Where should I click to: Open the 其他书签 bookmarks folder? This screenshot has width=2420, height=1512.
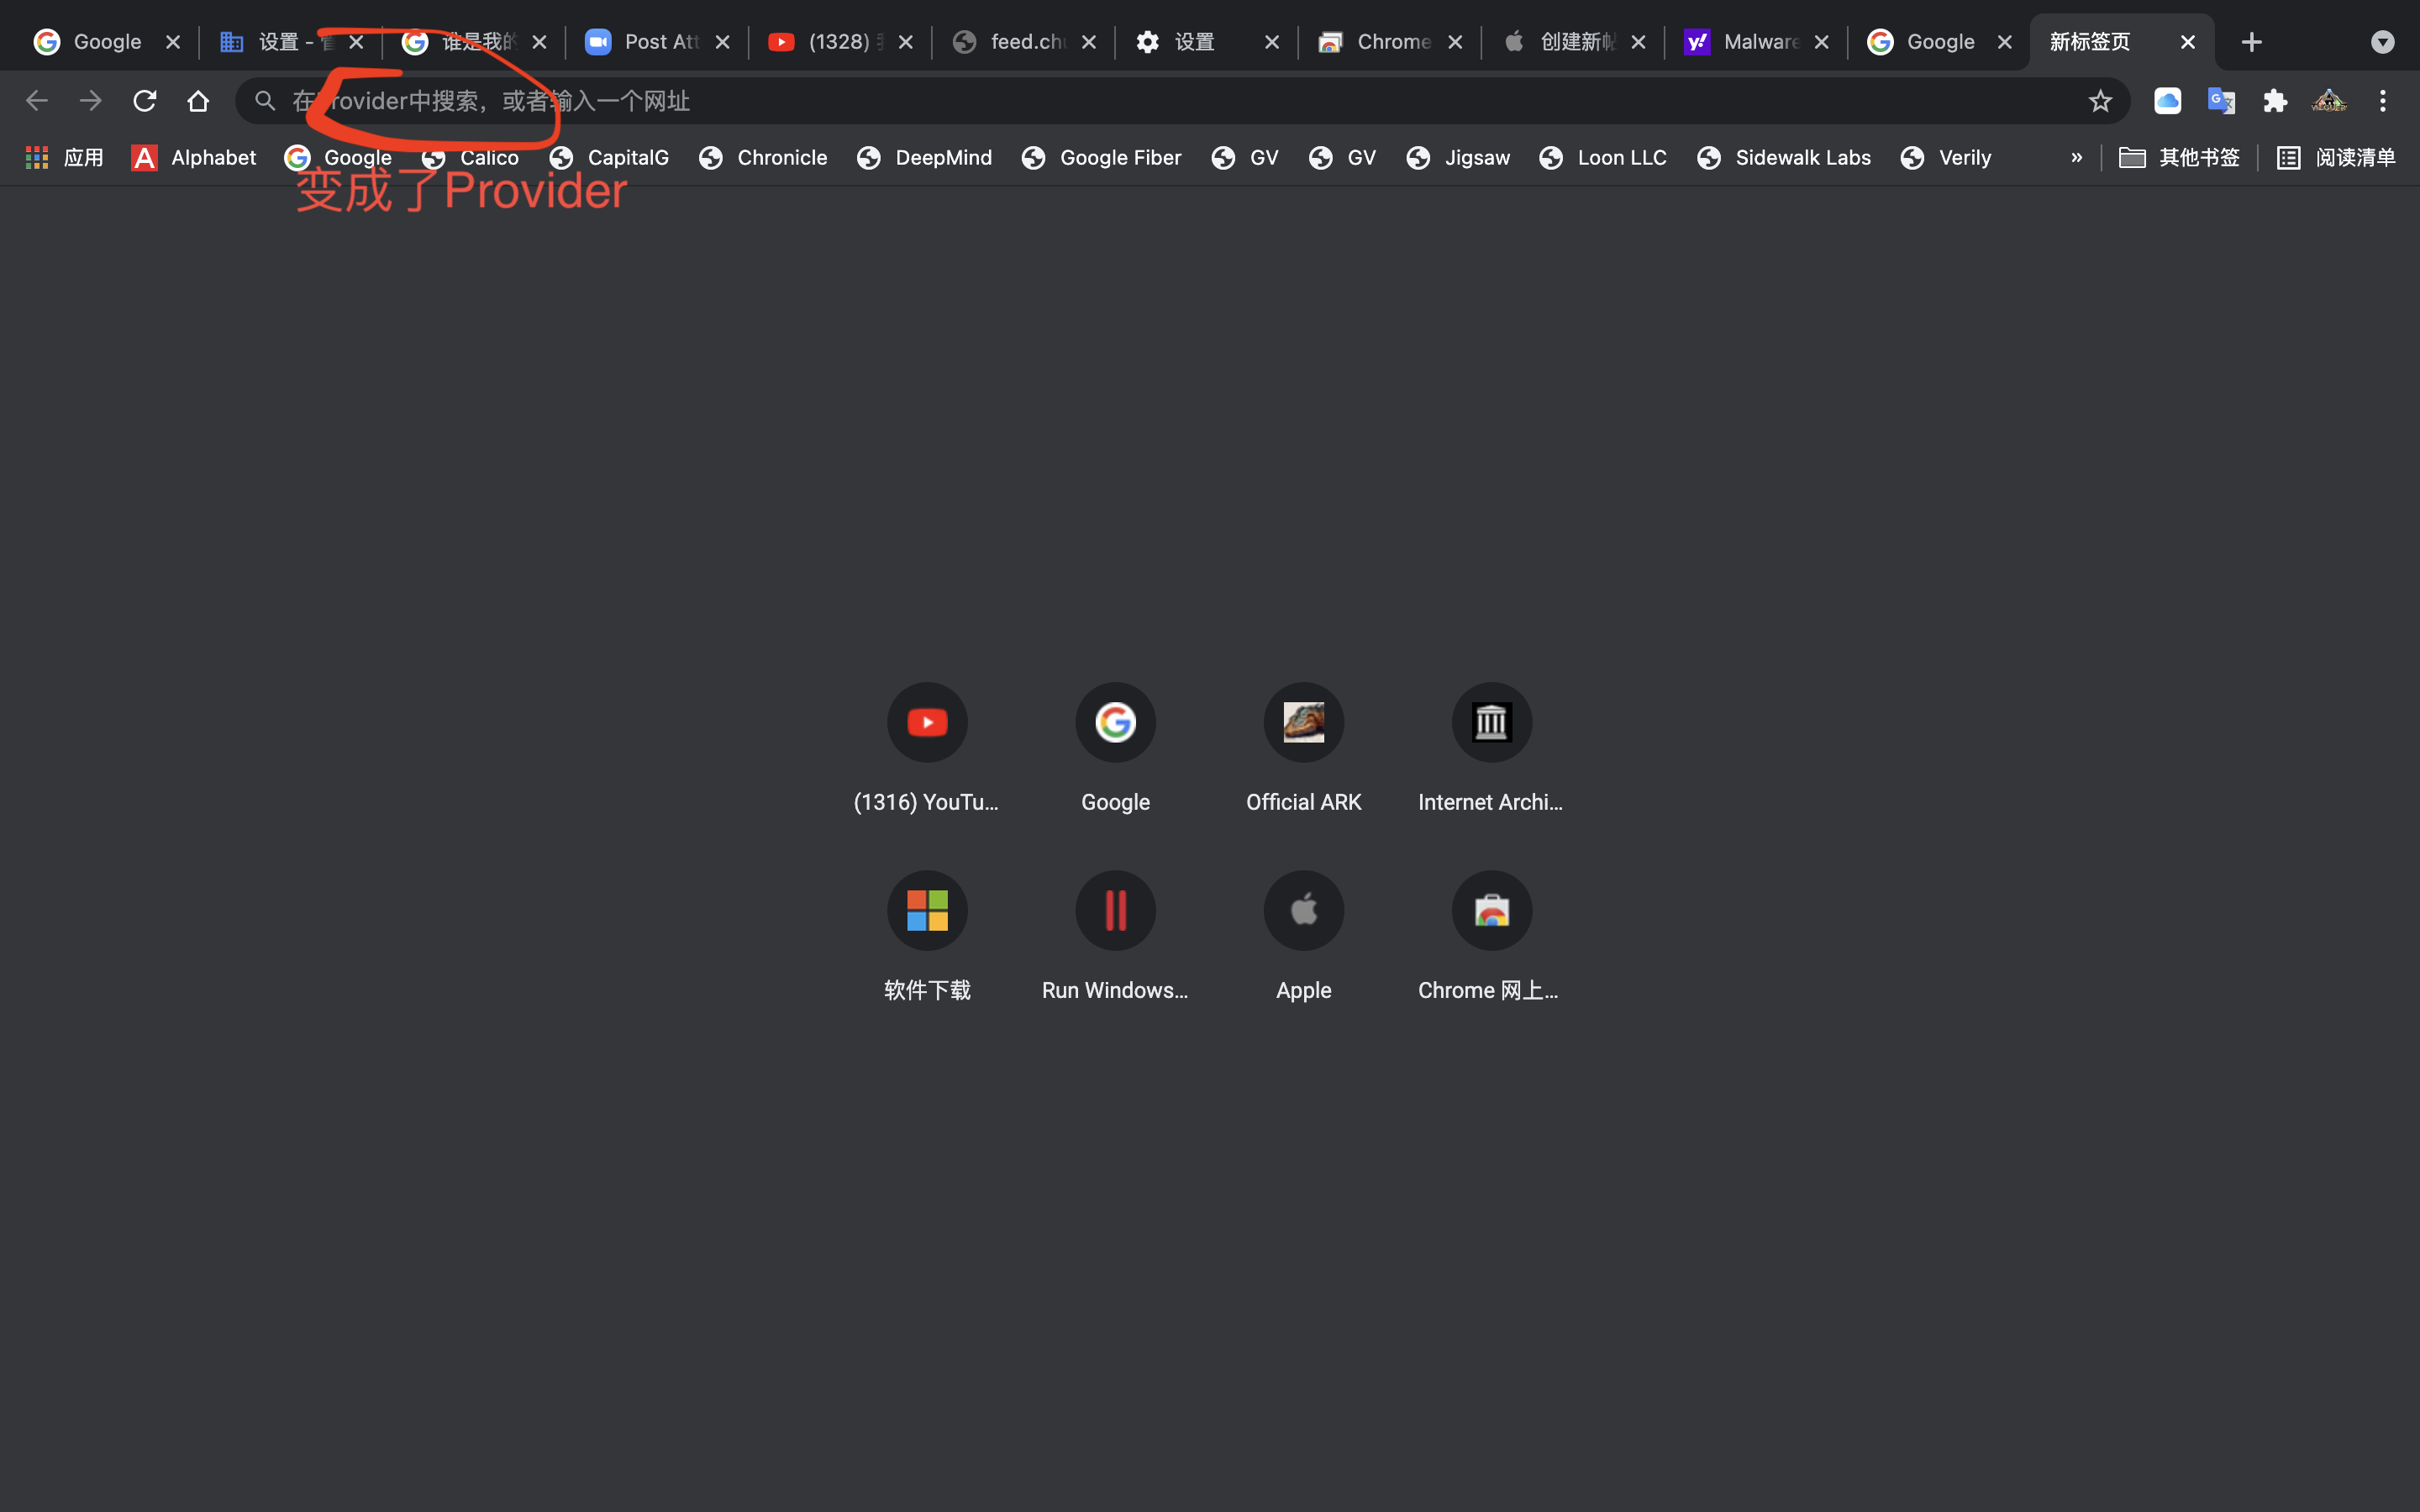[x=2180, y=158]
